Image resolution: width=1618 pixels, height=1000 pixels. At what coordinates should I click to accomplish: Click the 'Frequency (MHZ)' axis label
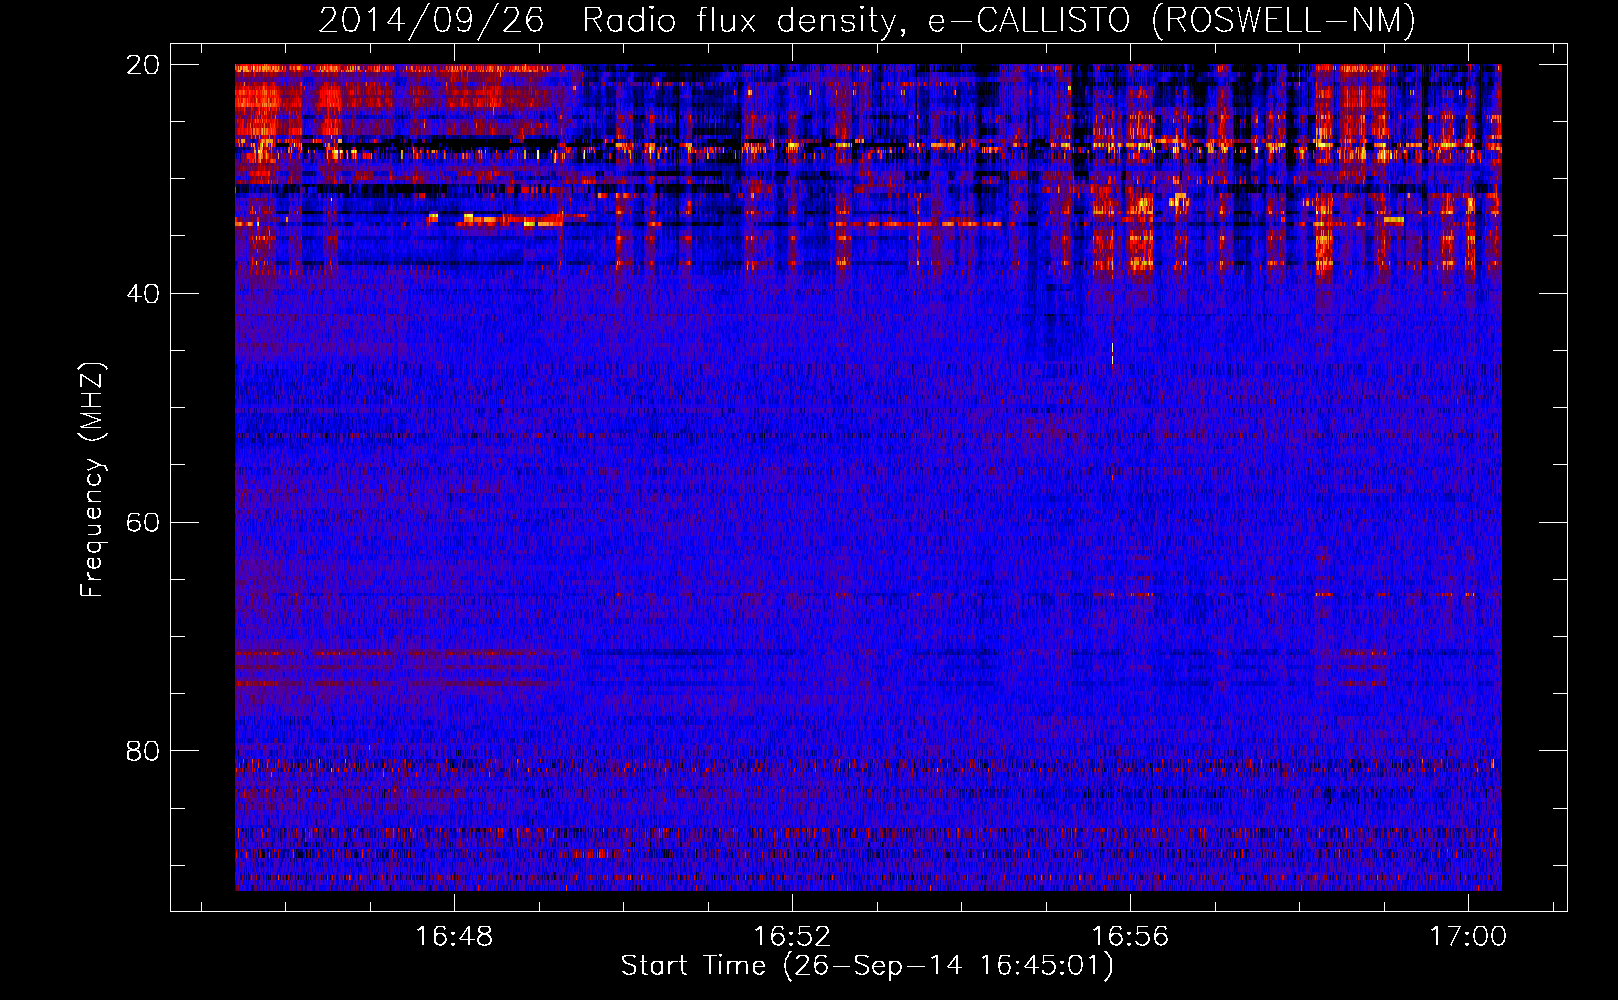[x=92, y=480]
